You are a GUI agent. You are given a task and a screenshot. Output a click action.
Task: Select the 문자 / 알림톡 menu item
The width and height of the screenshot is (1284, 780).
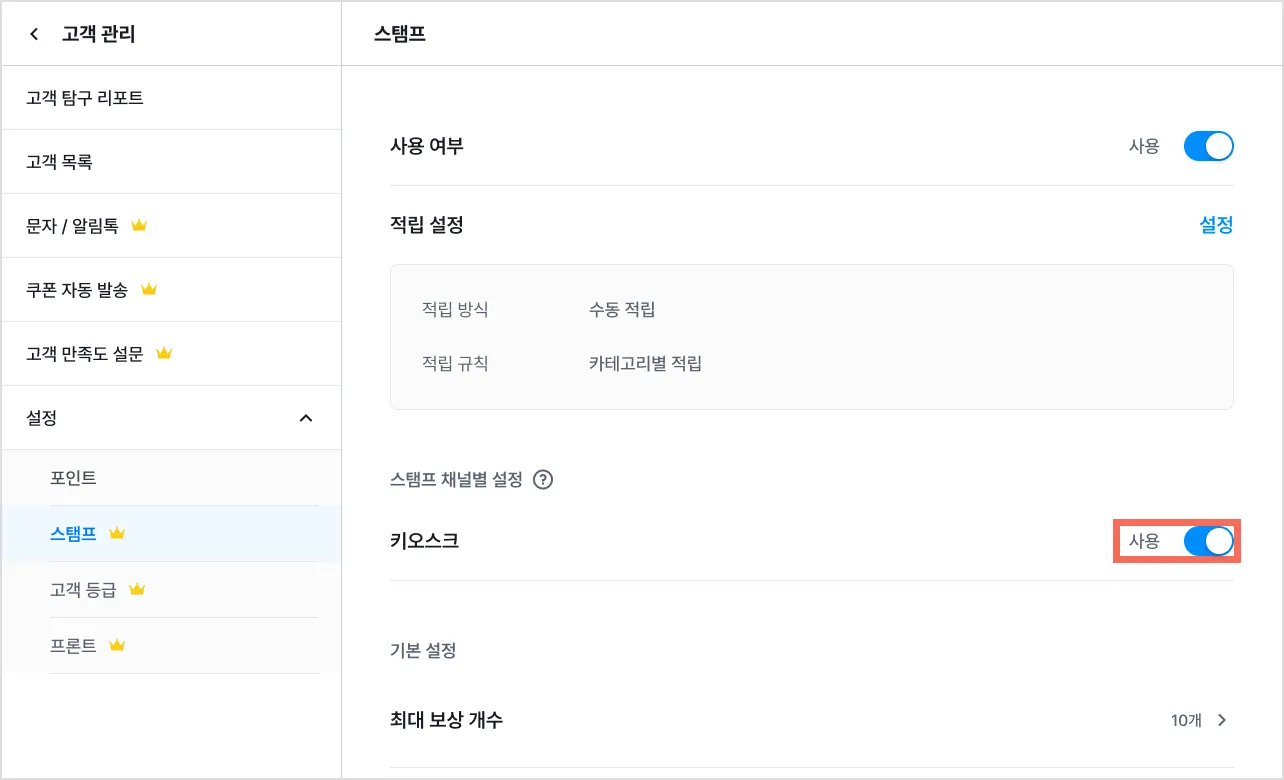point(72,226)
